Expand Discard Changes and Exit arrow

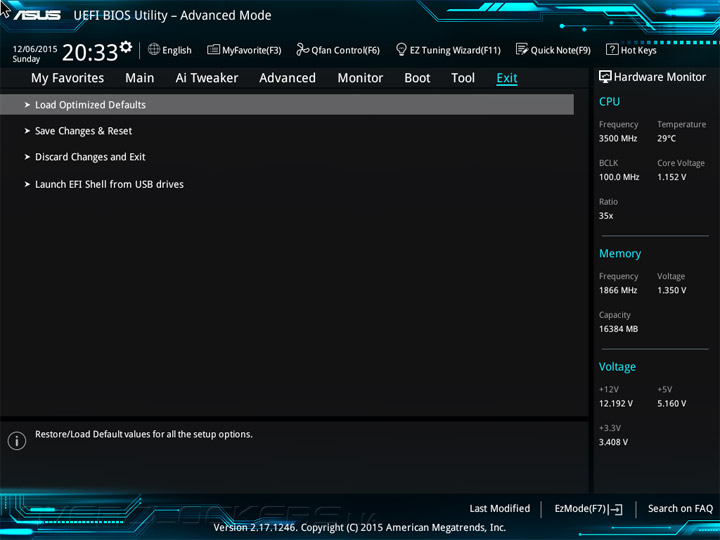tap(27, 157)
